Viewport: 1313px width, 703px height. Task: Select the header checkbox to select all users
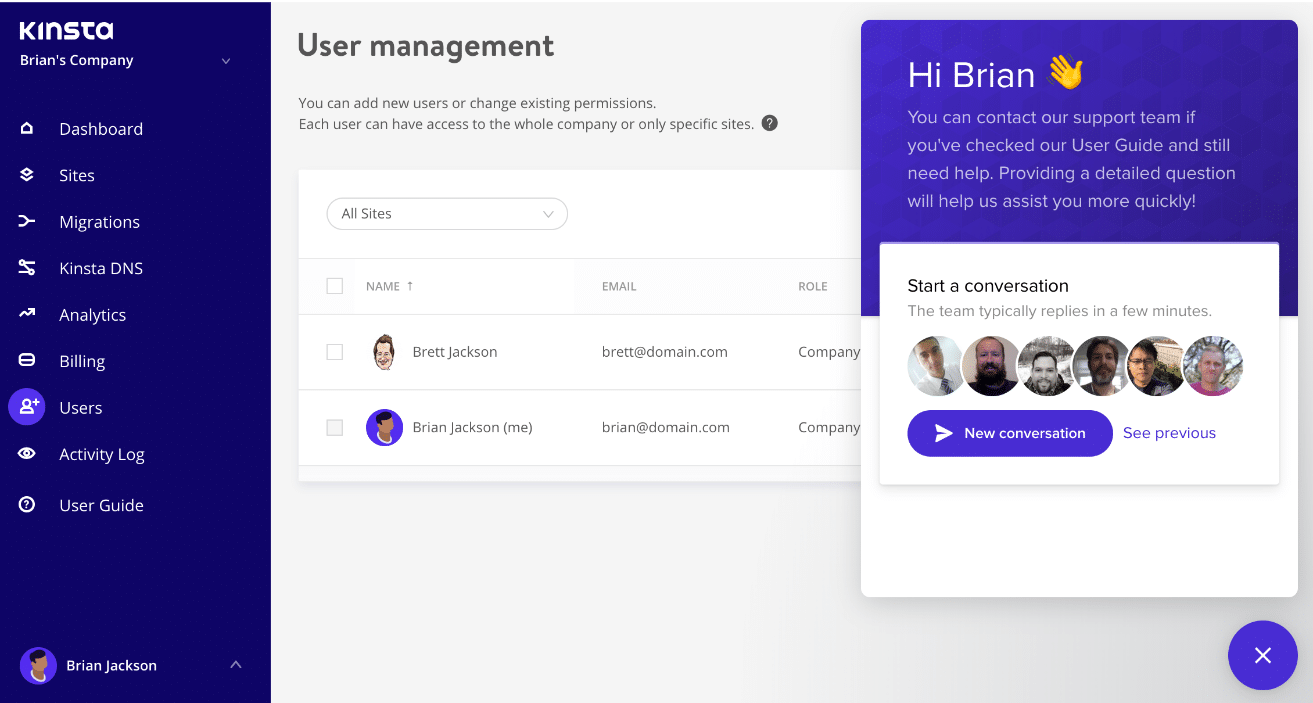335,285
